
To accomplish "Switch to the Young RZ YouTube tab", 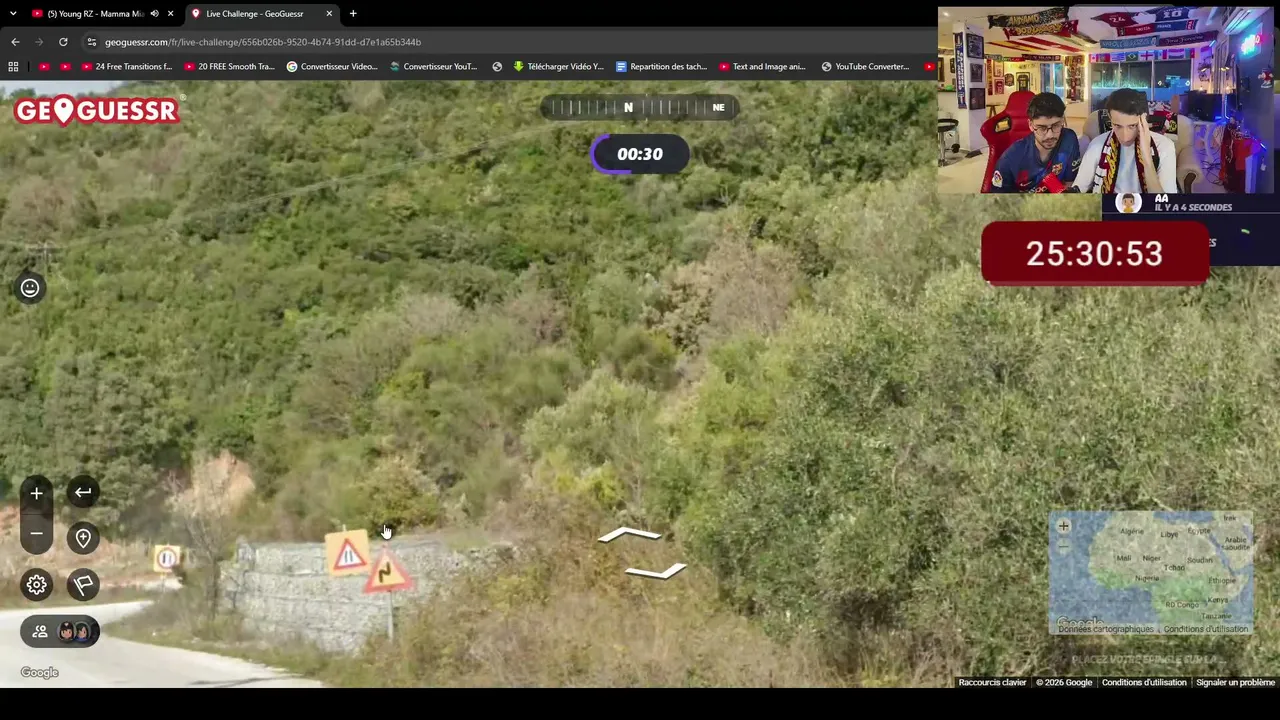I will click(96, 14).
